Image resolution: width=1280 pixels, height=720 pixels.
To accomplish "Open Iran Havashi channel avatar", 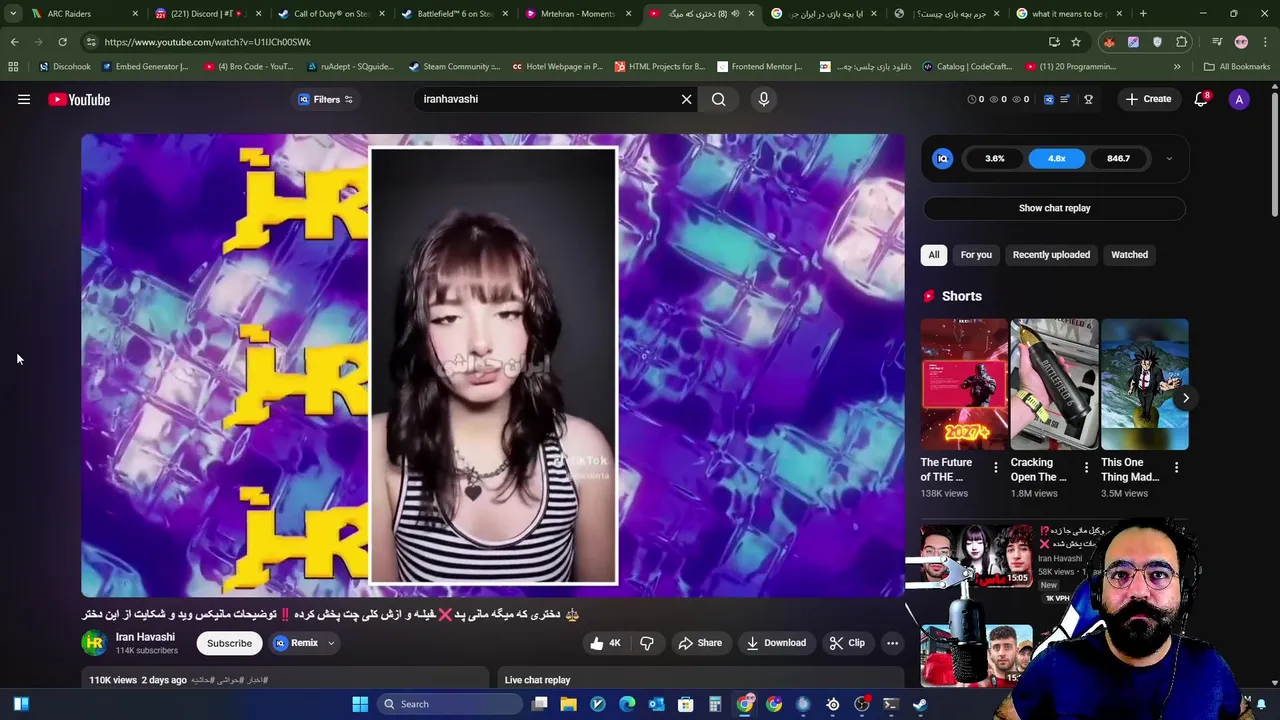I will [94, 643].
